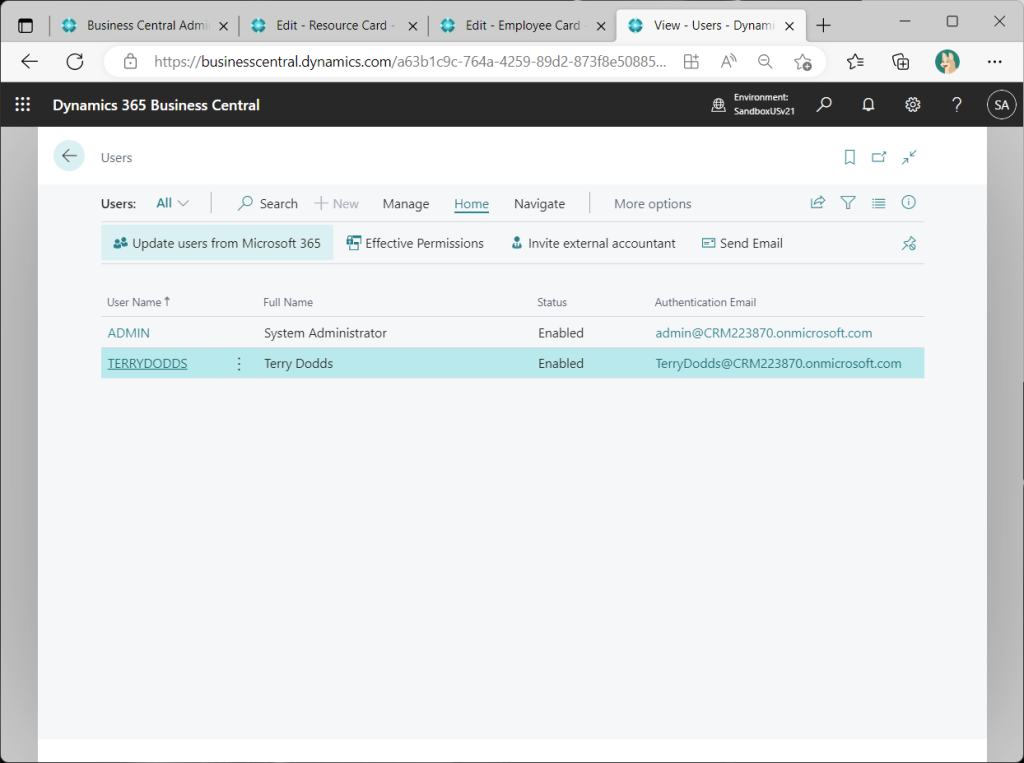Open the Navigate menu
Viewport: 1024px width, 763px height.
[x=539, y=204]
